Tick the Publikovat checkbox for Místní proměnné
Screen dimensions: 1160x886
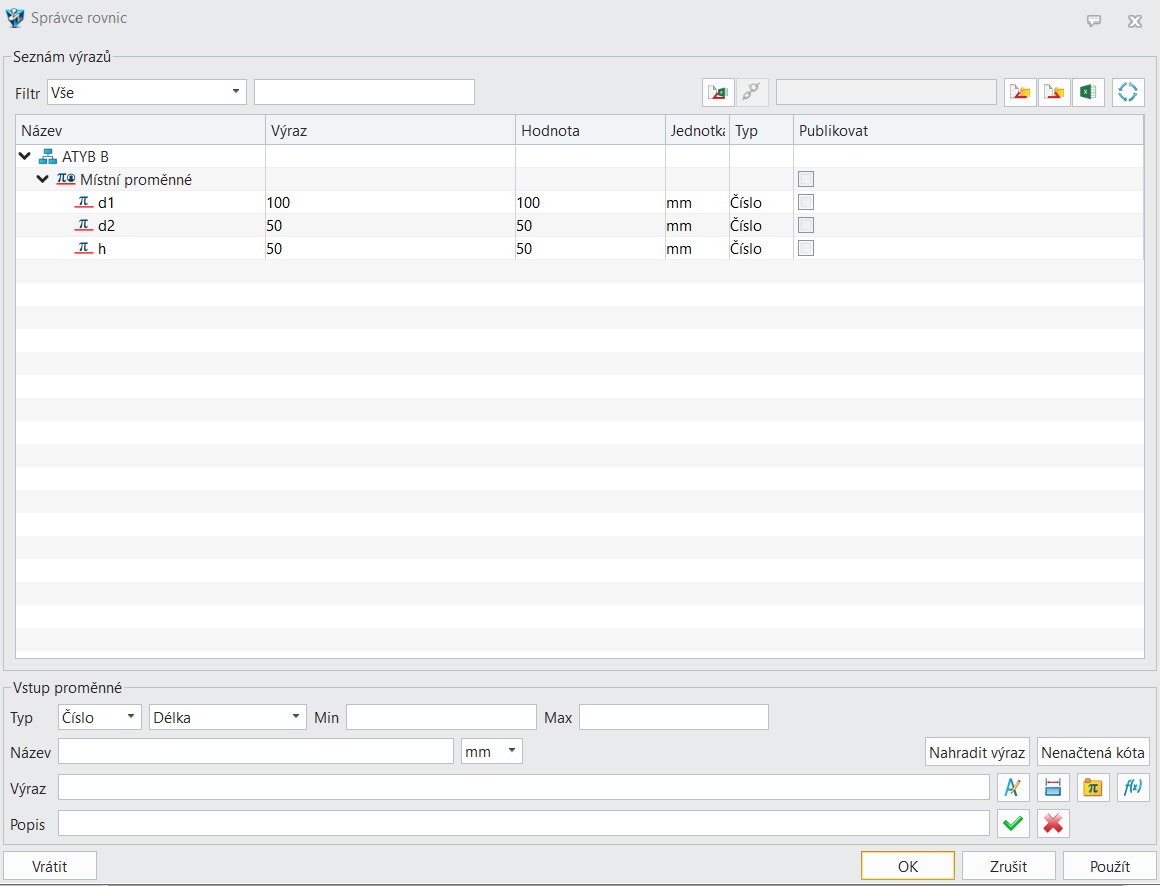806,179
